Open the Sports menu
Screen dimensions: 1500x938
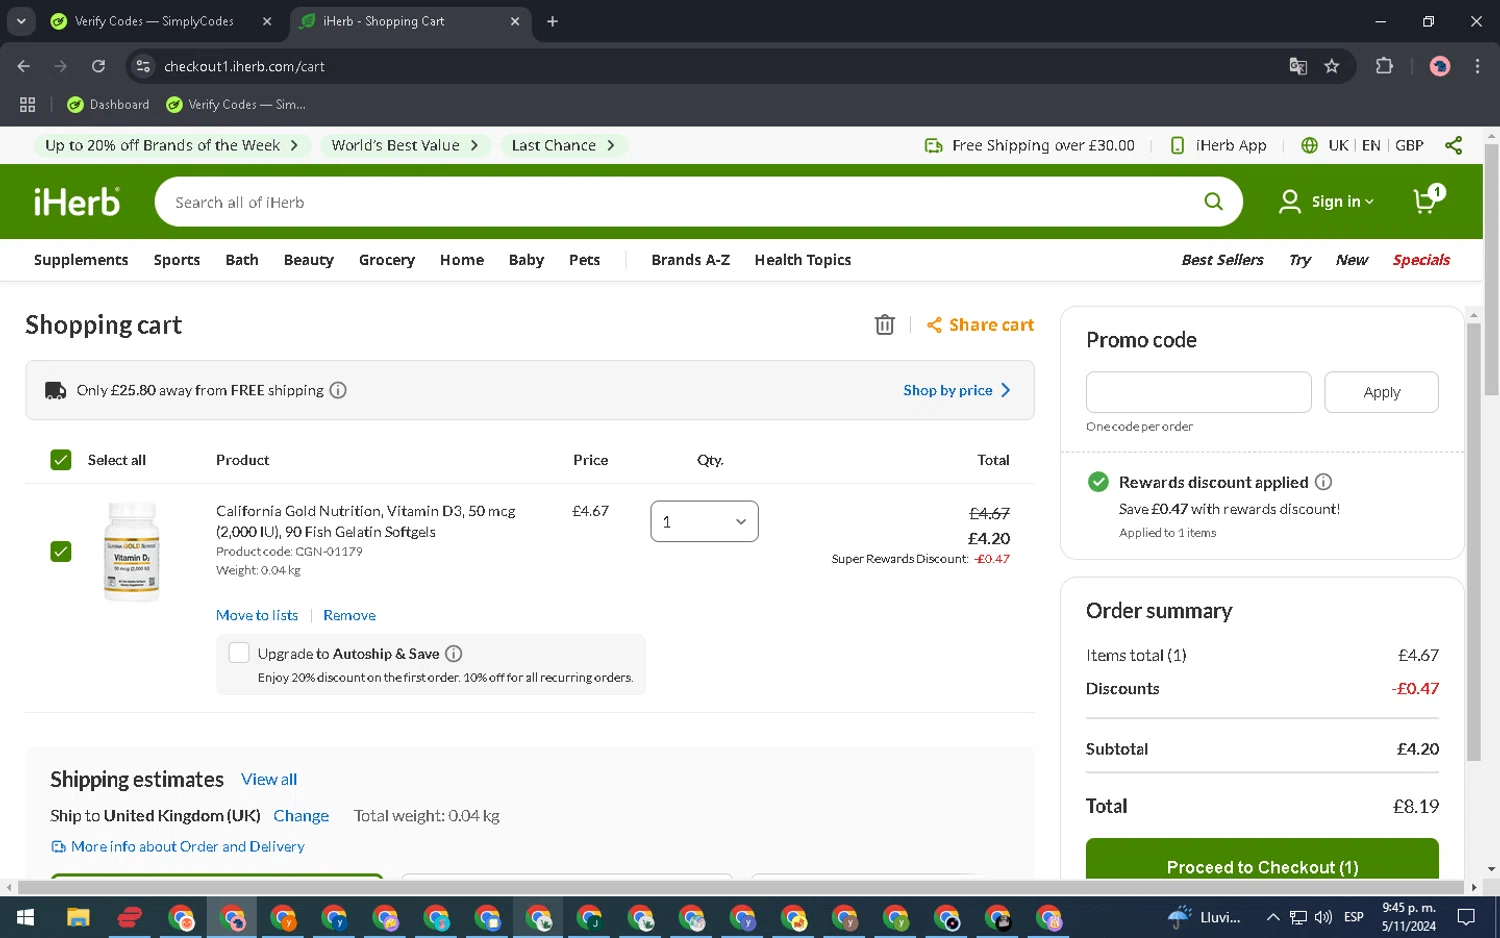(x=177, y=260)
